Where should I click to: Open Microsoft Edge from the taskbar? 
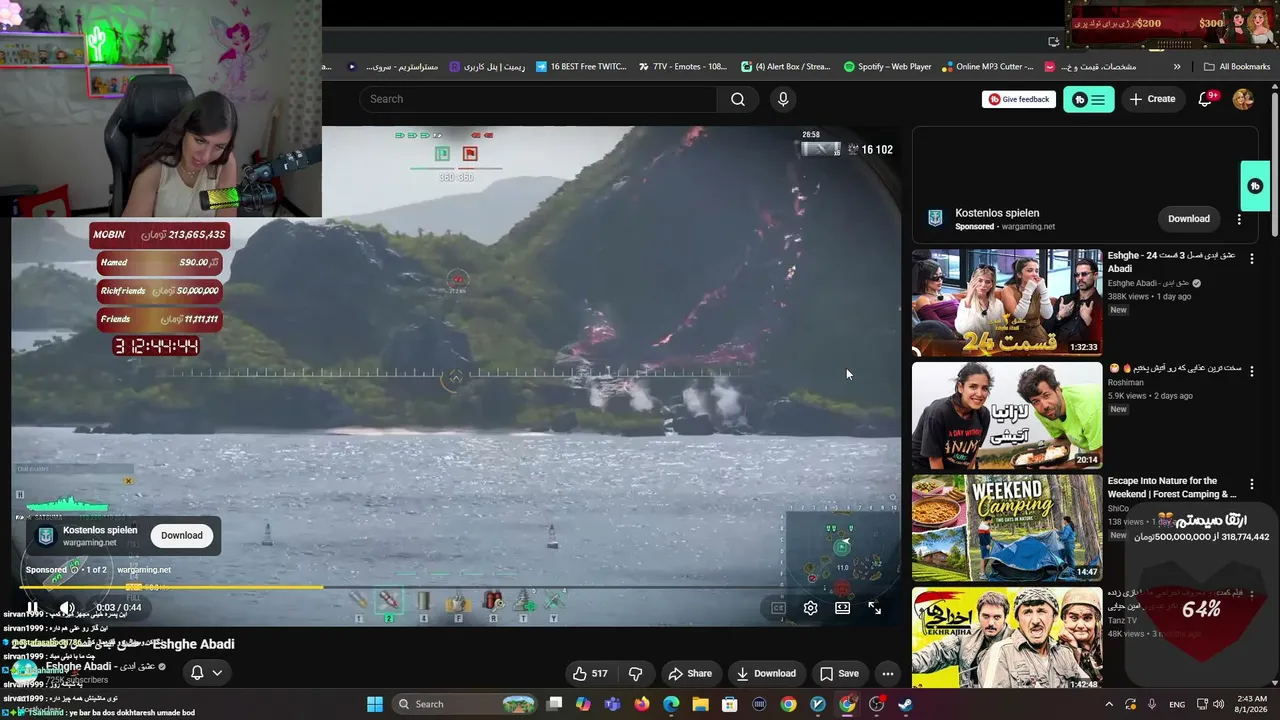pos(671,704)
